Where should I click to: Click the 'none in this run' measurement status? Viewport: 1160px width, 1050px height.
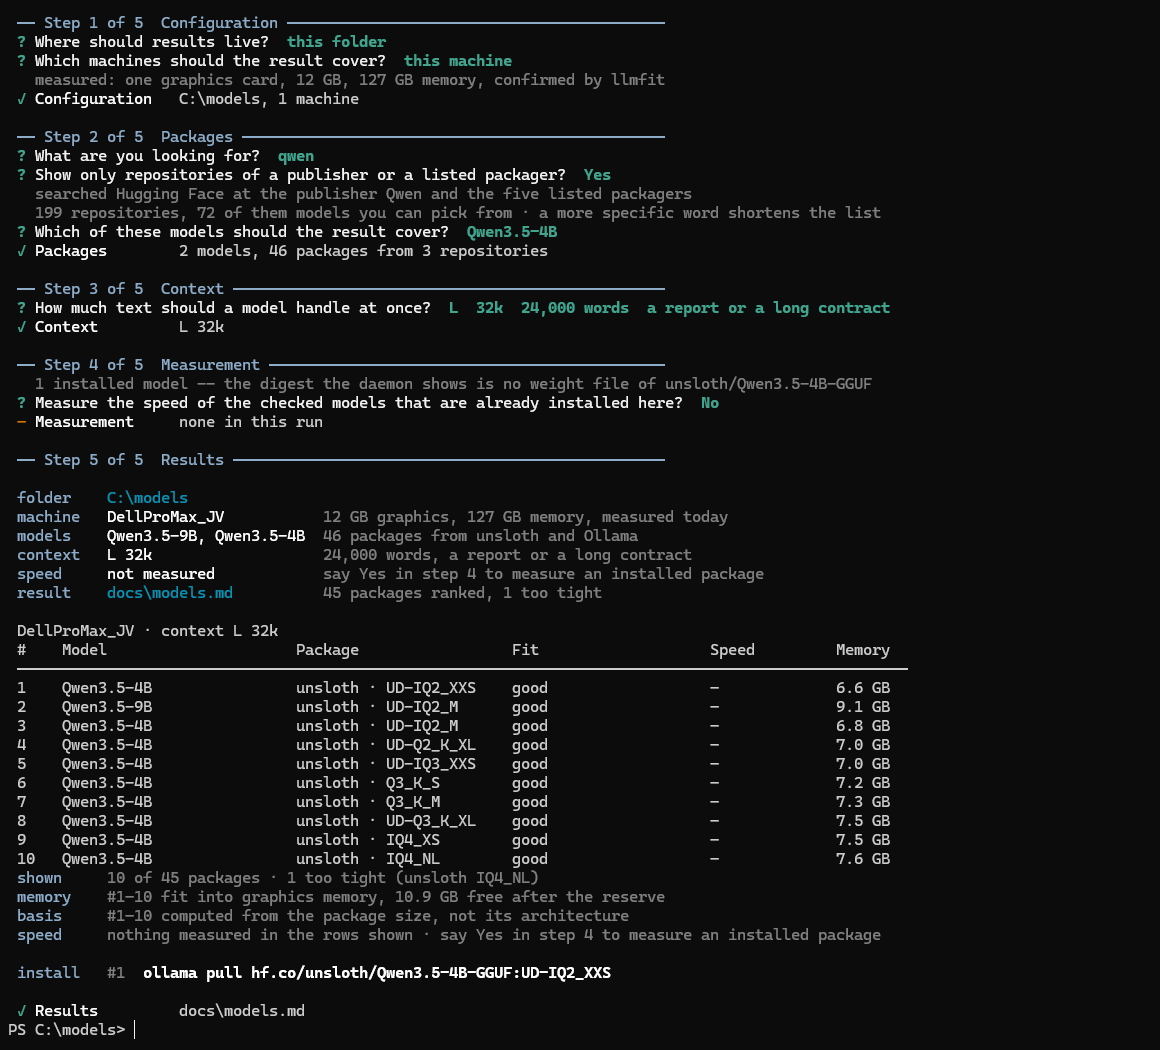251,422
